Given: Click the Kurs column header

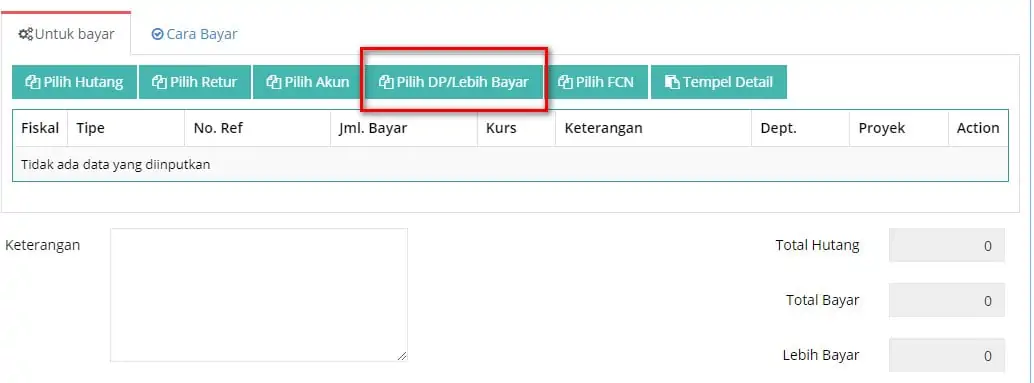Looking at the screenshot, I should [516, 128].
